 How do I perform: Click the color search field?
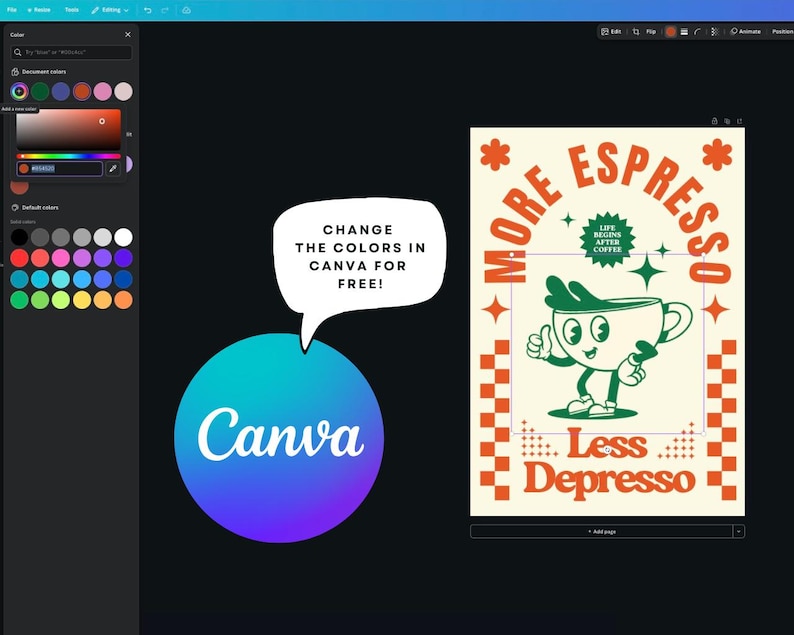71,52
